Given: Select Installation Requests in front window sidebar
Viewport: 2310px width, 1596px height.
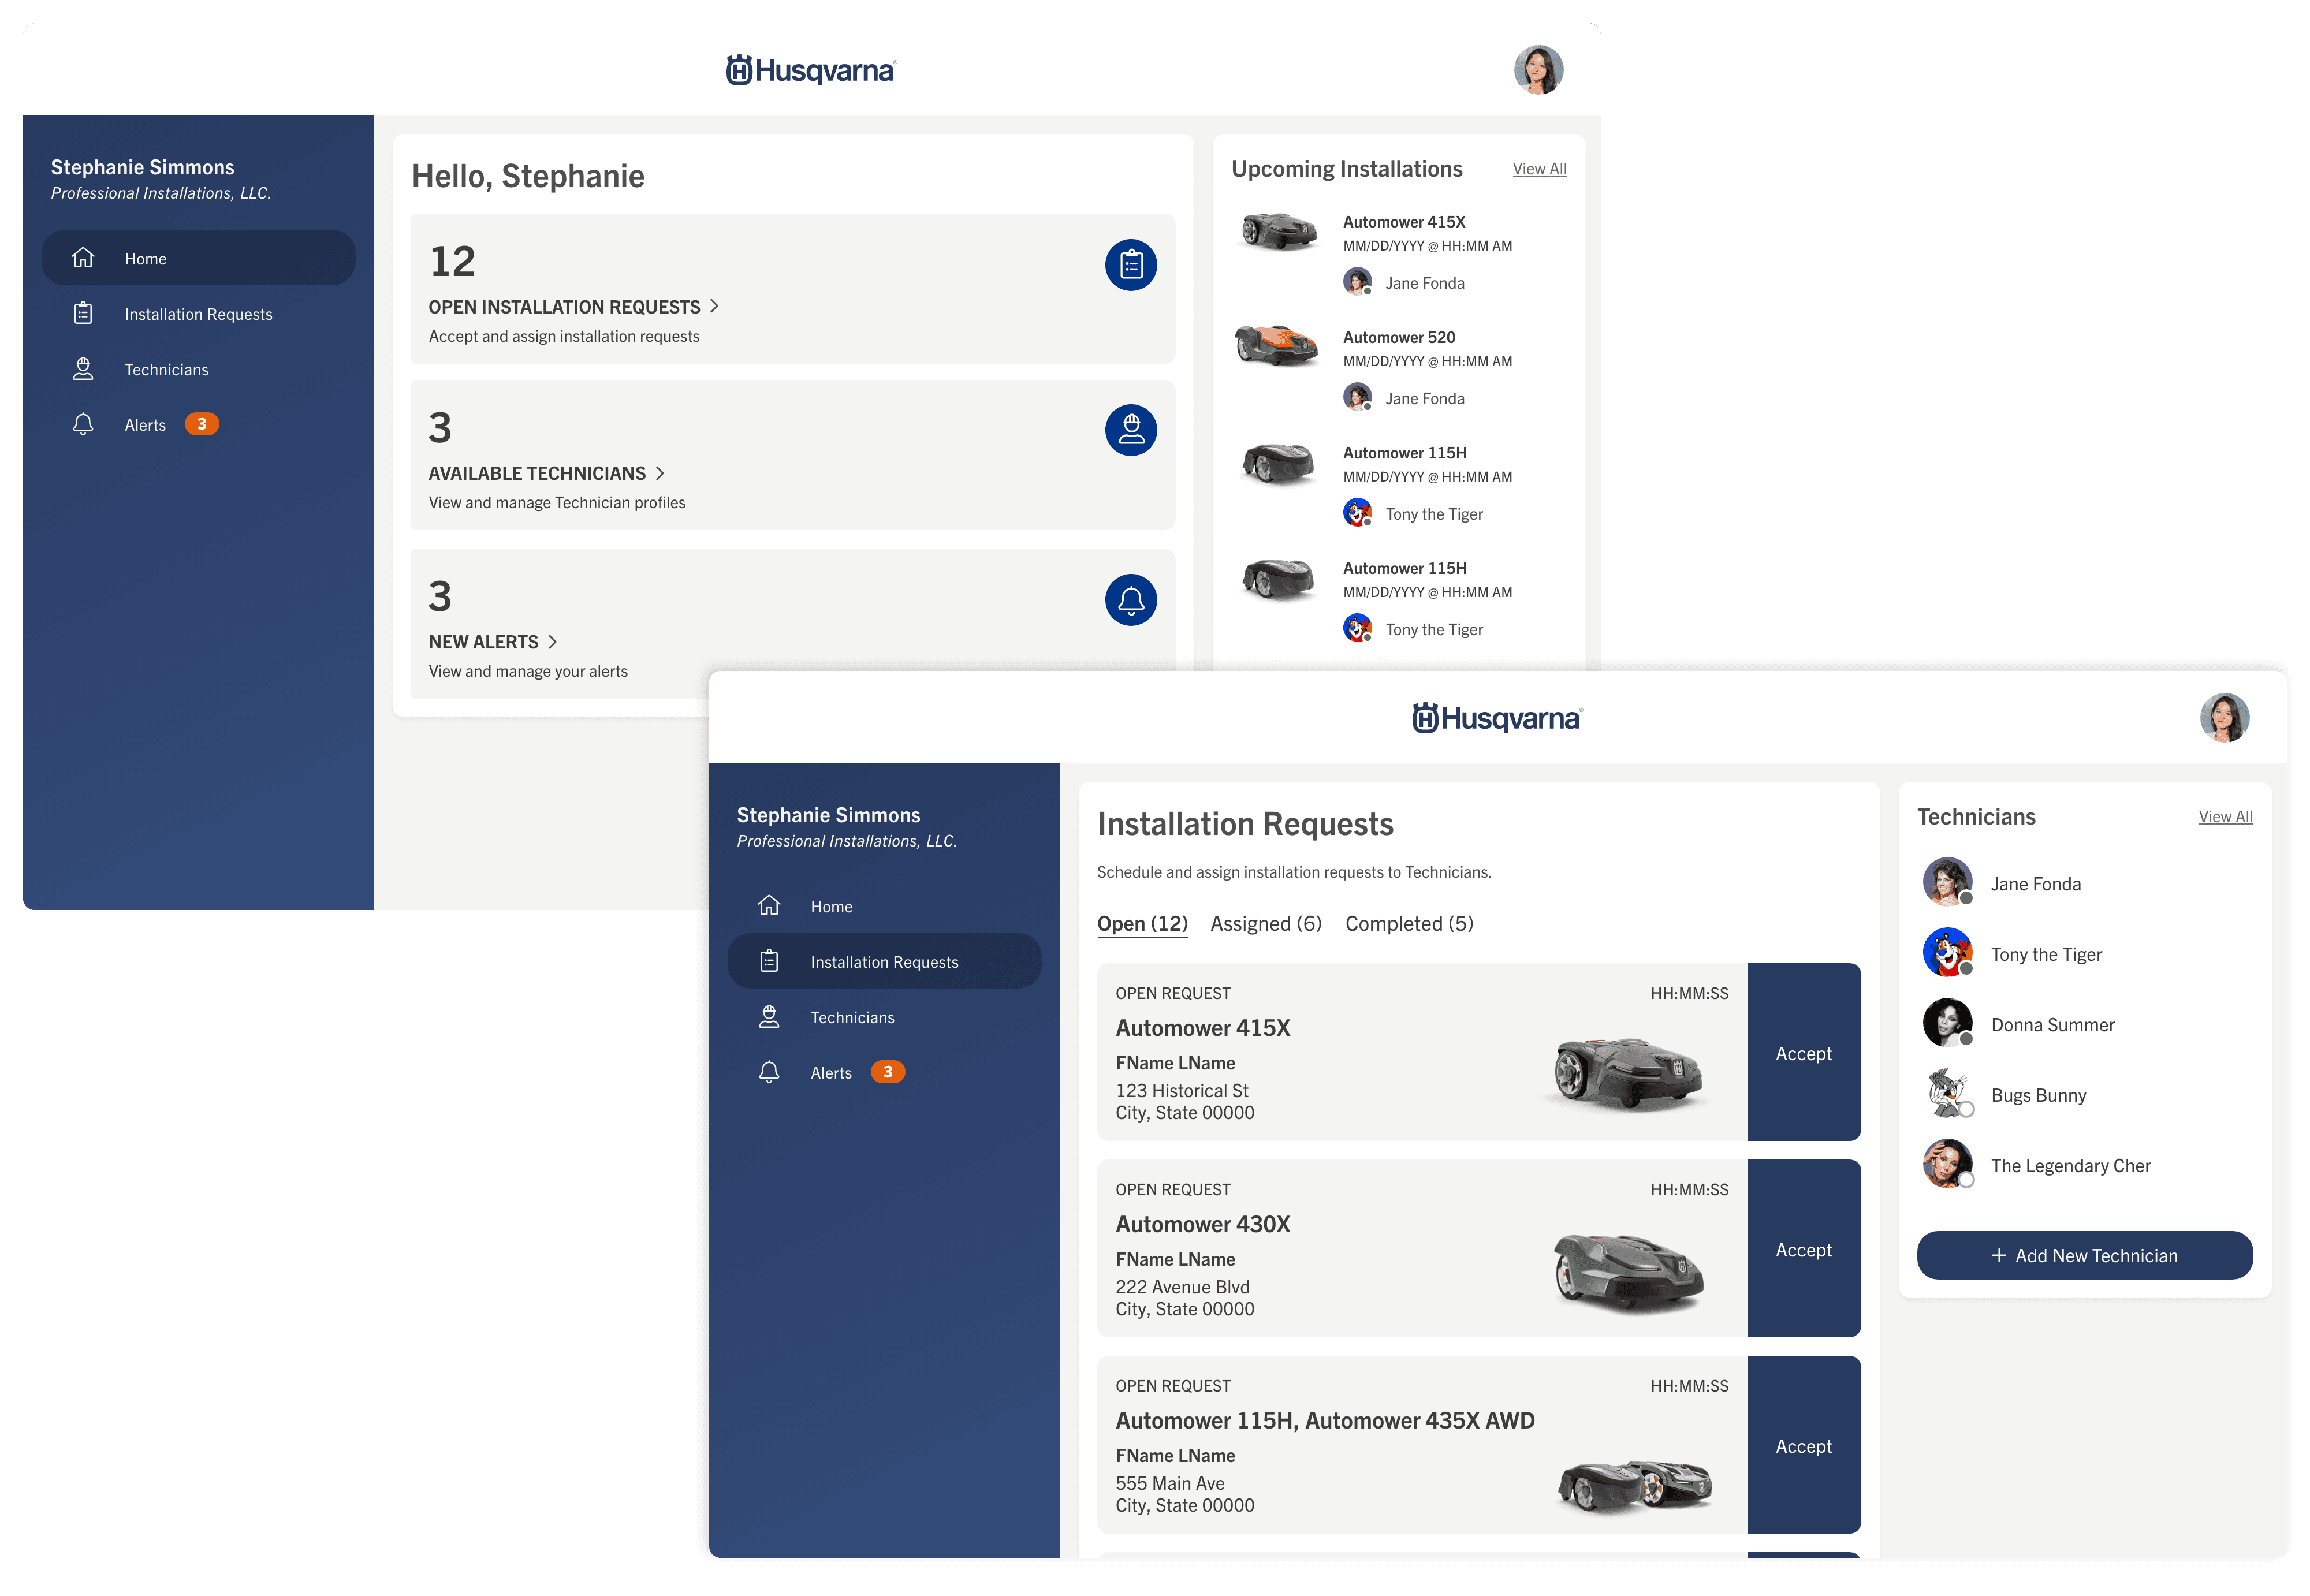Looking at the screenshot, I should tap(884, 962).
